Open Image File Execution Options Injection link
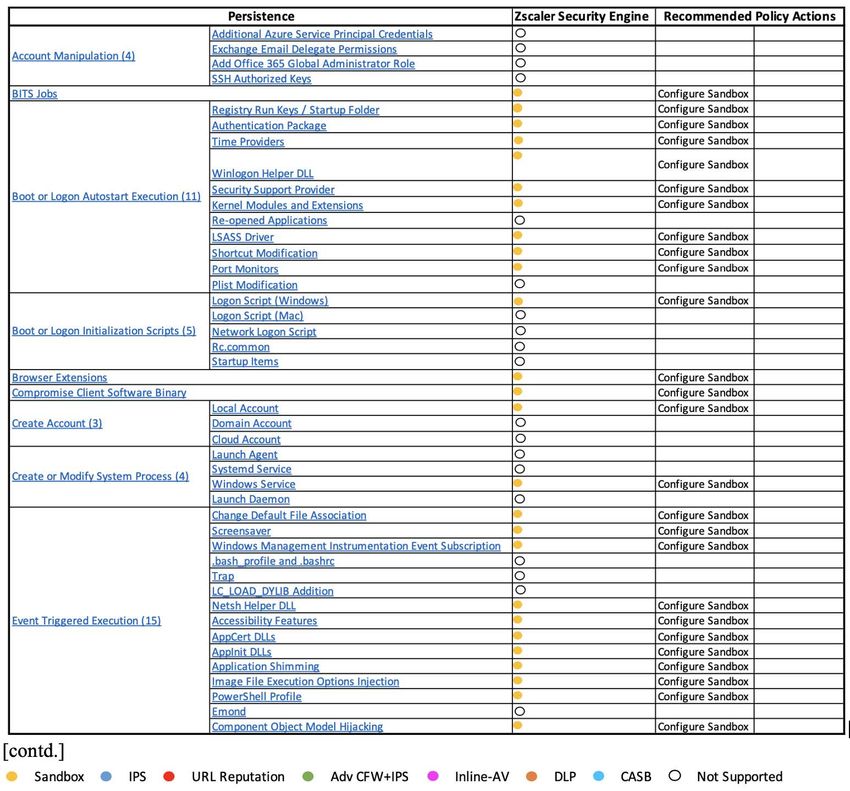Image resolution: width=850 pixels, height=791 pixels. point(305,682)
